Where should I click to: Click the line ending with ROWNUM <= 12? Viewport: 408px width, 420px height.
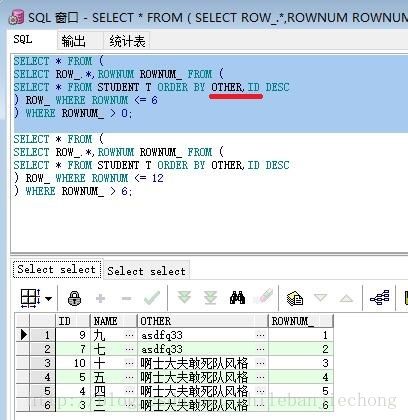coord(89,178)
